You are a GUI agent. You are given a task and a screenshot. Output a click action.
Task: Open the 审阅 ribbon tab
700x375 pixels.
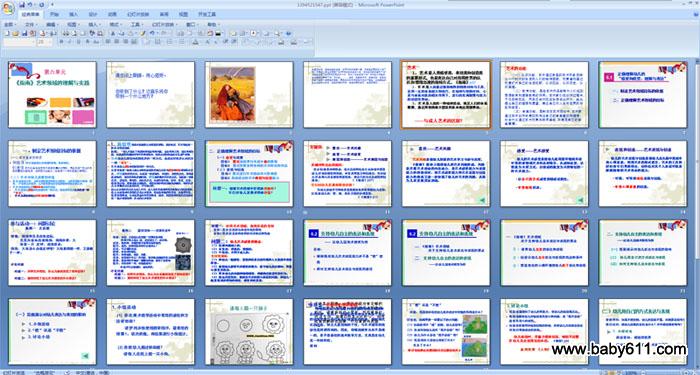[x=164, y=14]
